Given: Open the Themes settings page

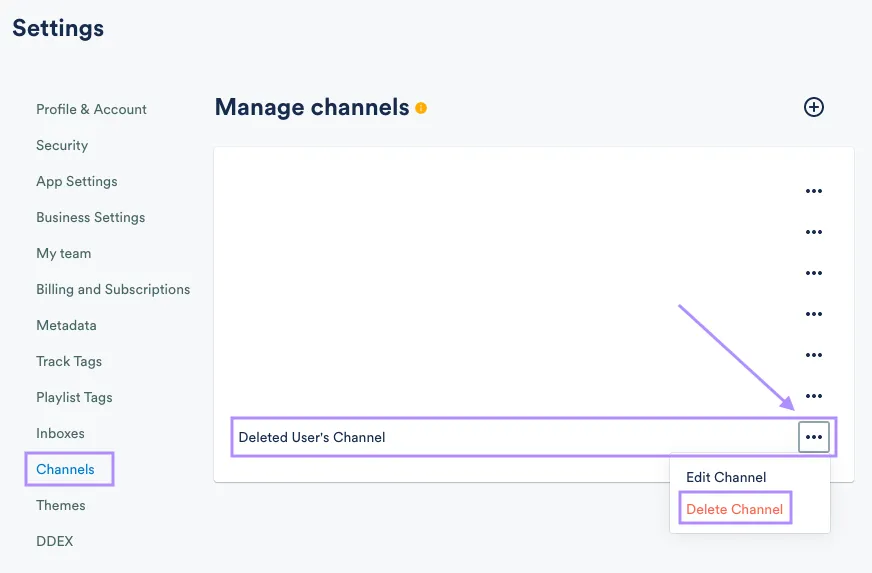Looking at the screenshot, I should click(61, 505).
